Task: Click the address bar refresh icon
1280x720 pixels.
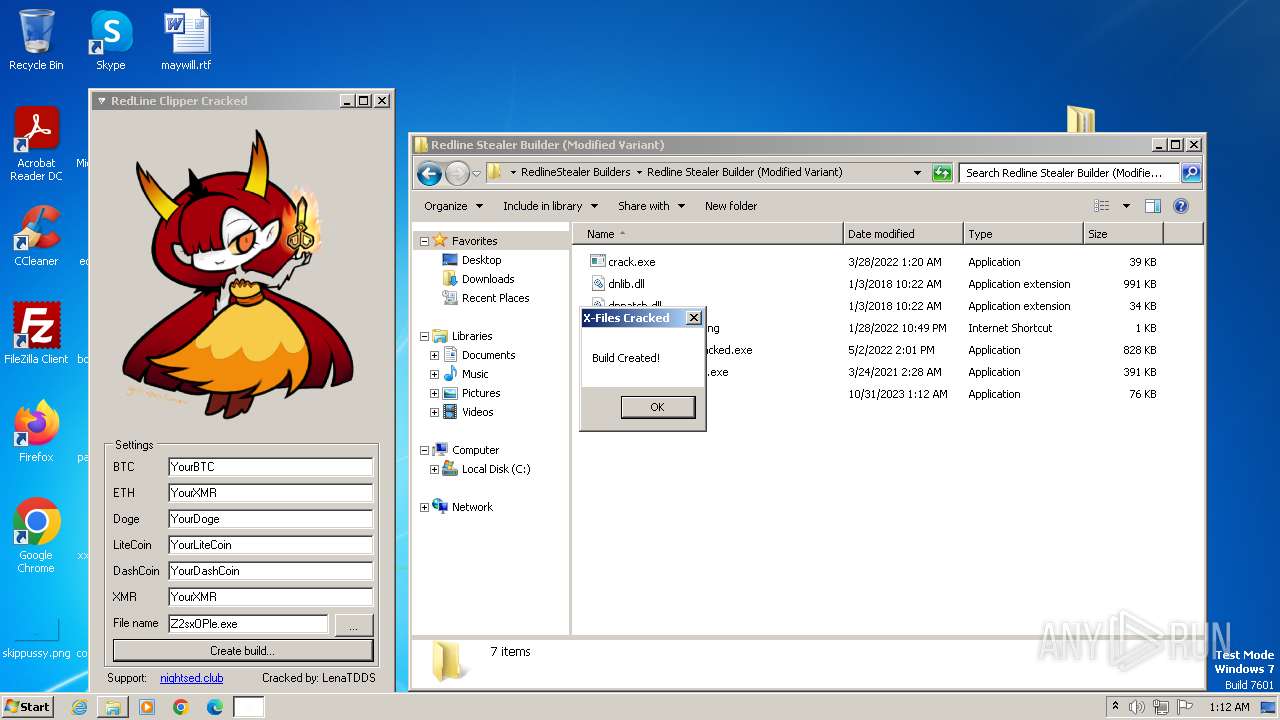Action: 942,173
